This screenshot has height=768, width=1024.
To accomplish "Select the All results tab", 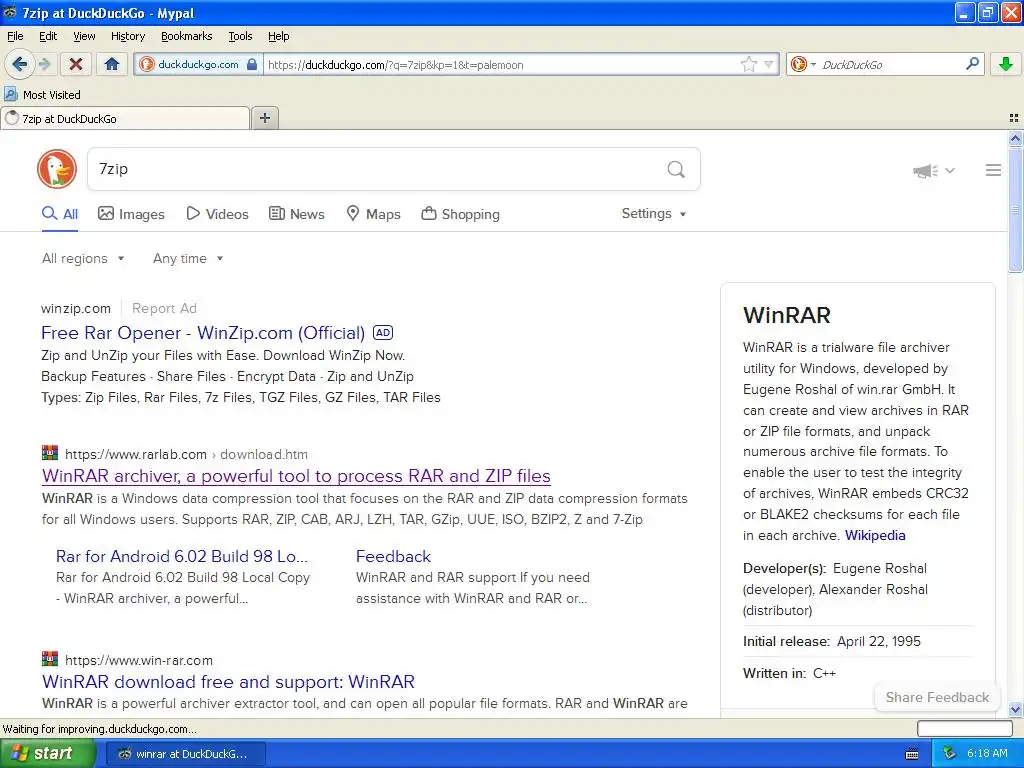I will coord(59,214).
